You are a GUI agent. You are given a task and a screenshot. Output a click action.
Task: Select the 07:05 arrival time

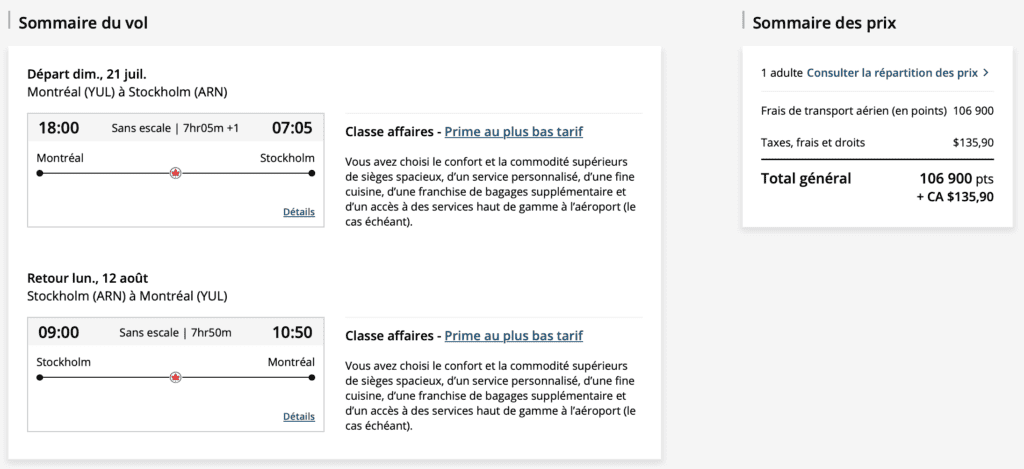coord(292,128)
